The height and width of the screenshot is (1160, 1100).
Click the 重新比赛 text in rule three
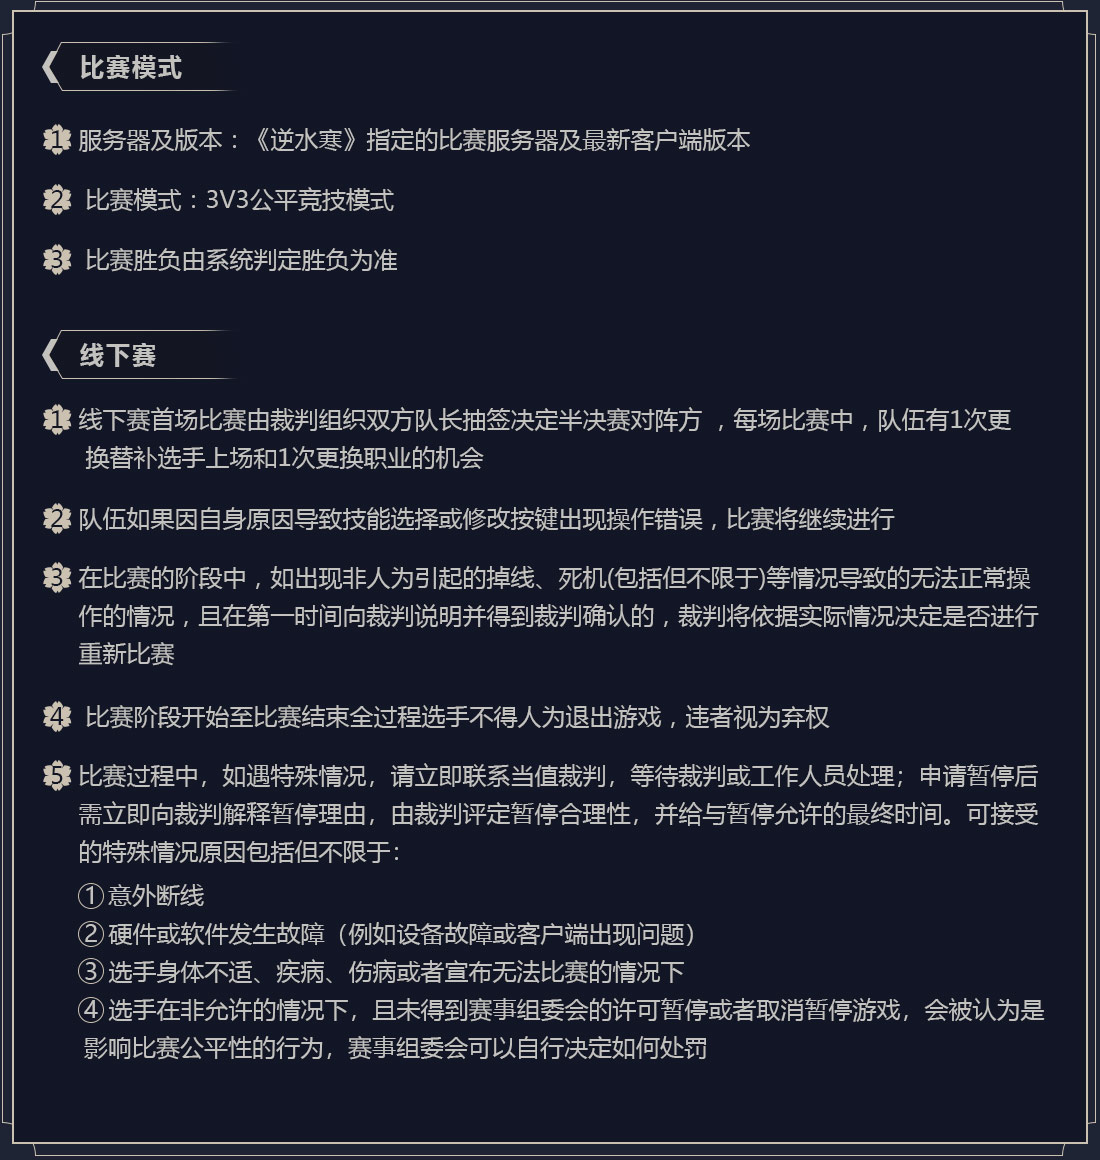[x=126, y=654]
